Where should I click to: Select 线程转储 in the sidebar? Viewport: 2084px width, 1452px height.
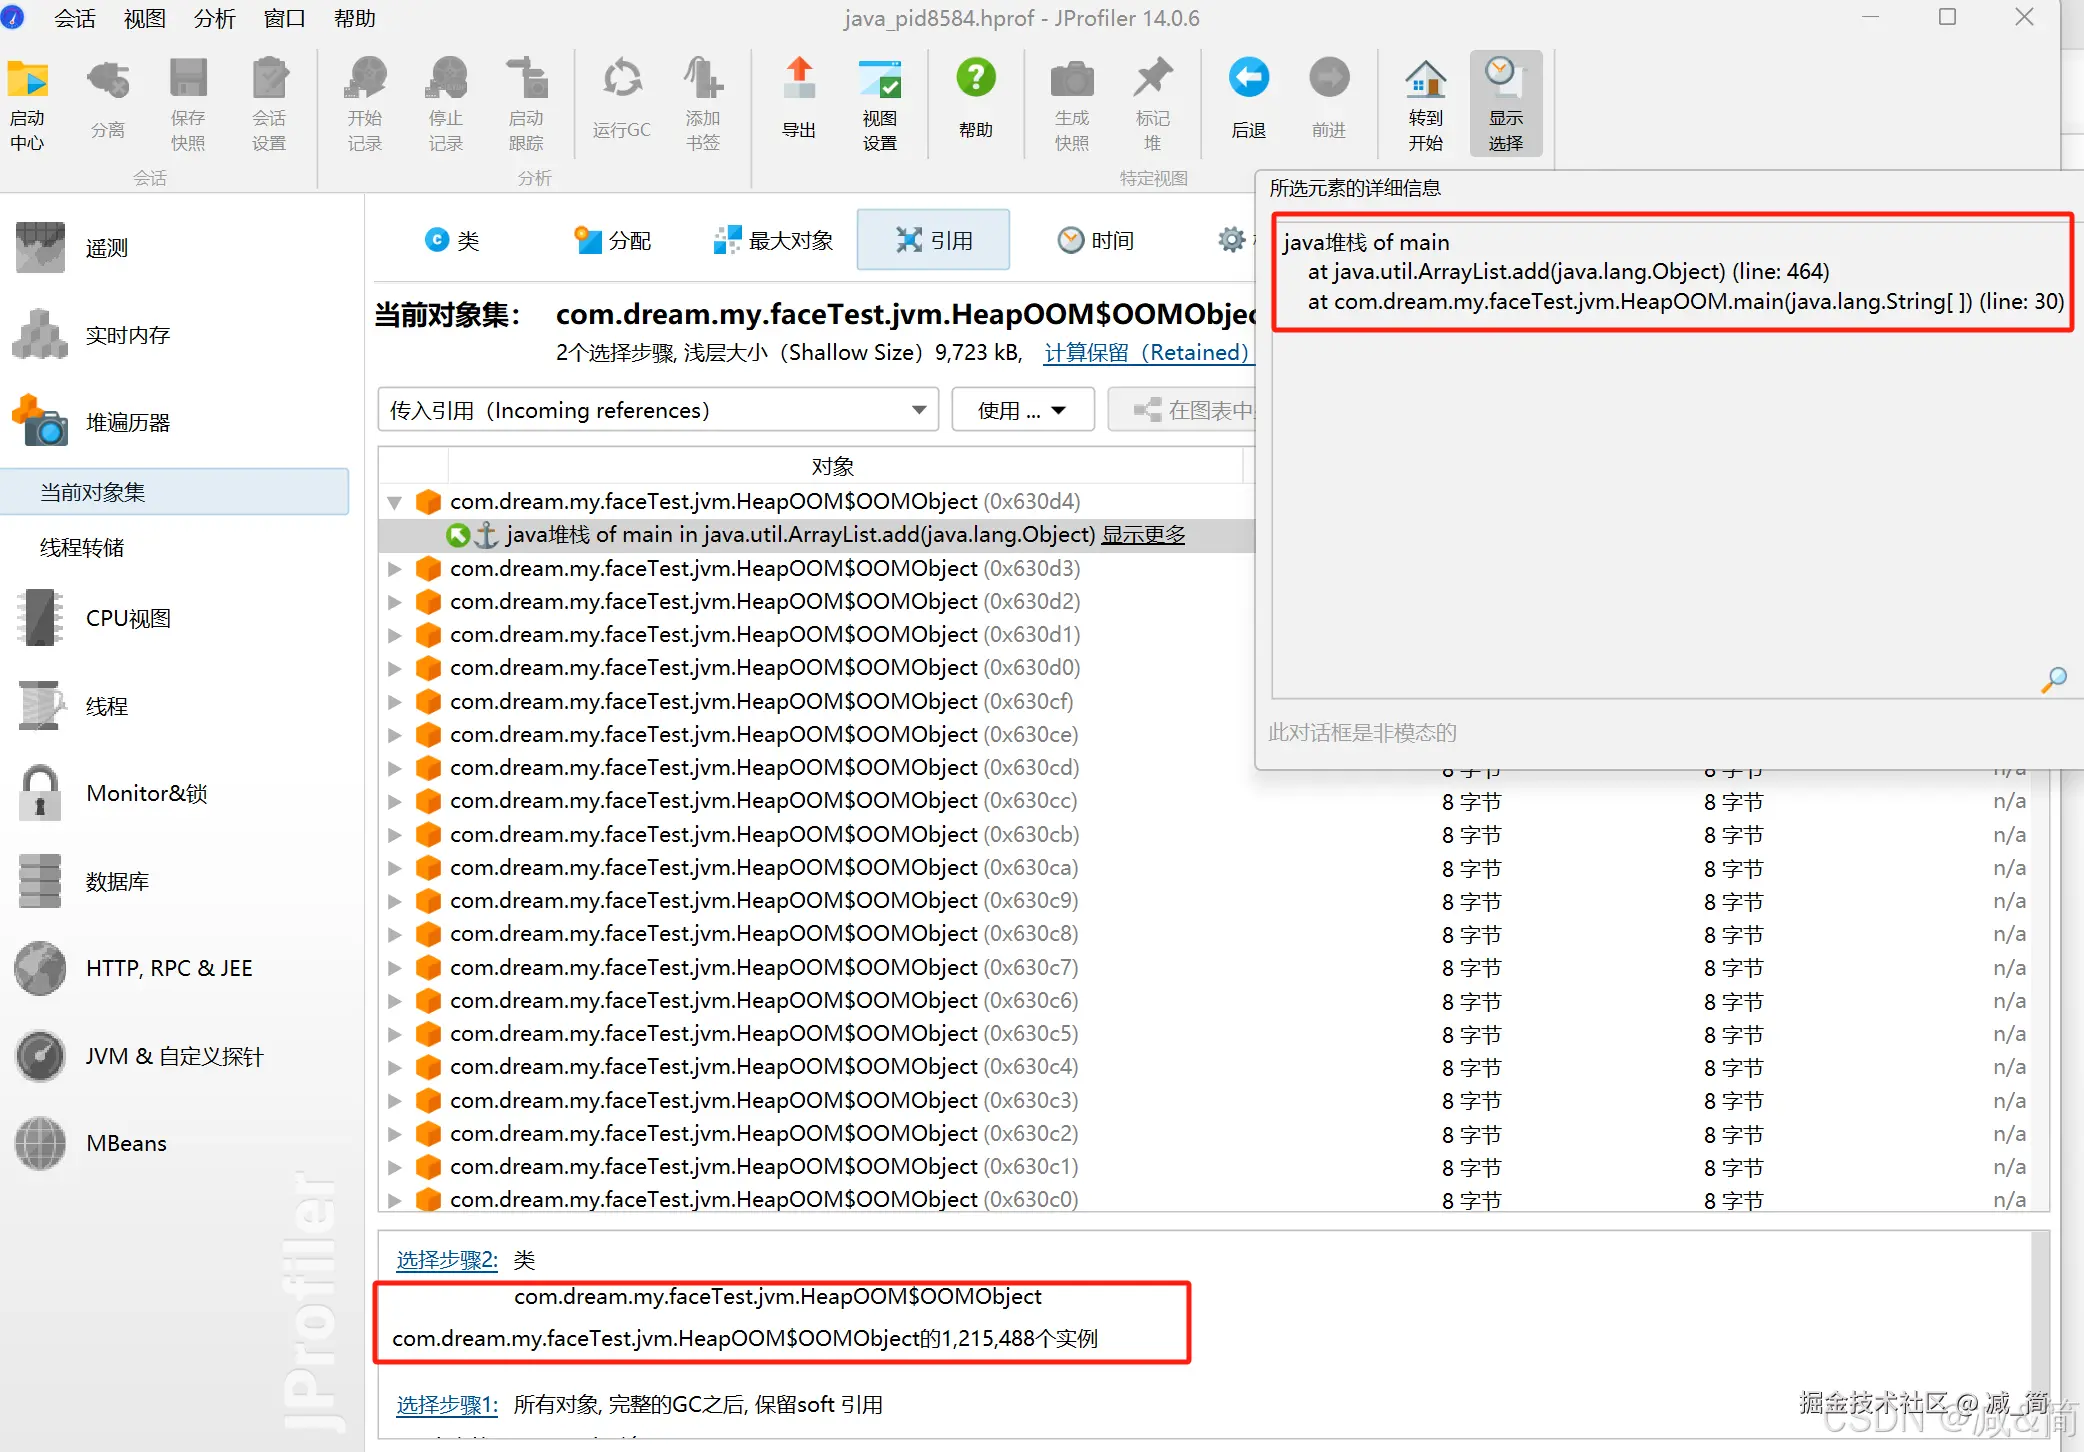coord(82,547)
